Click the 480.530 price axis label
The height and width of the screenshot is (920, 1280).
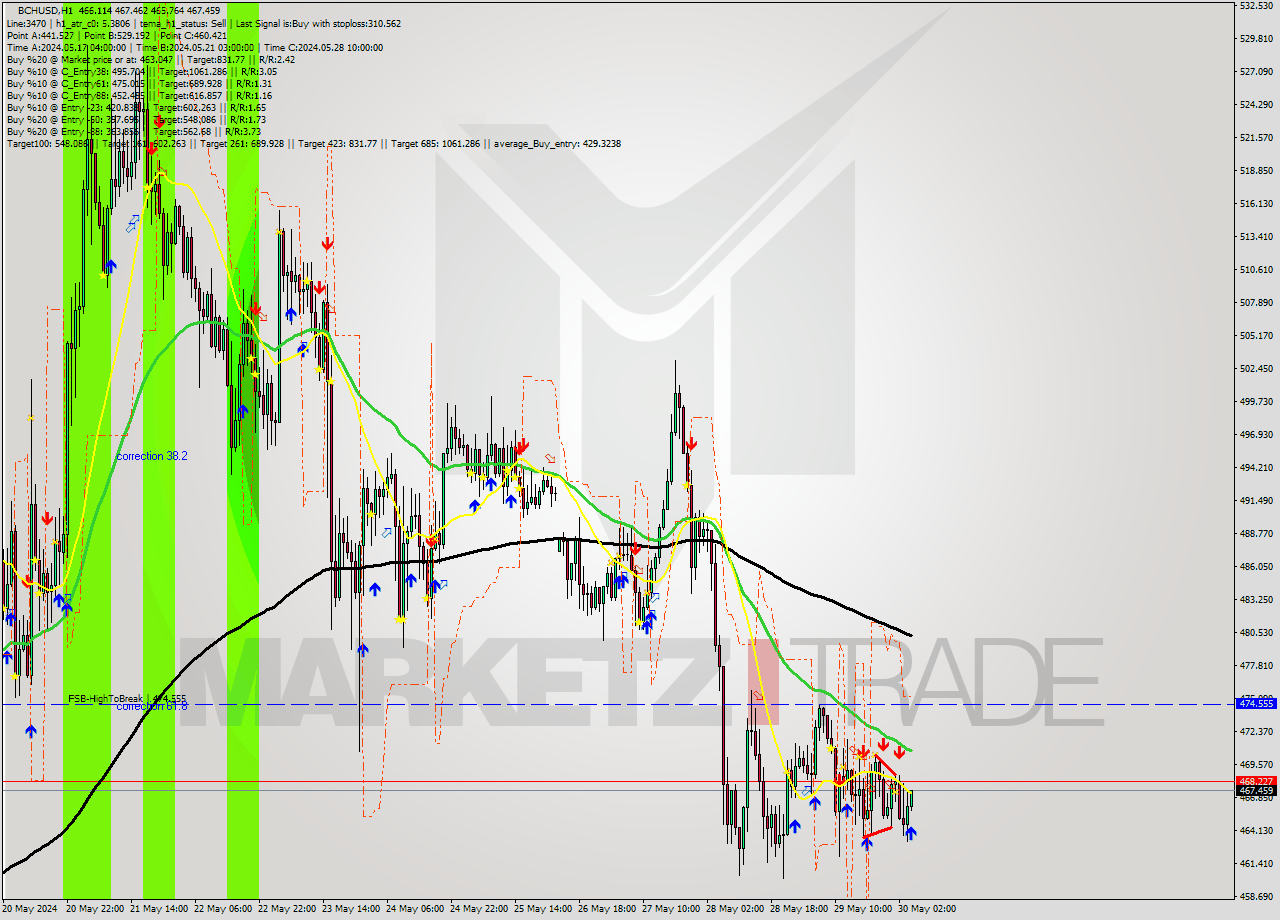coord(1255,633)
